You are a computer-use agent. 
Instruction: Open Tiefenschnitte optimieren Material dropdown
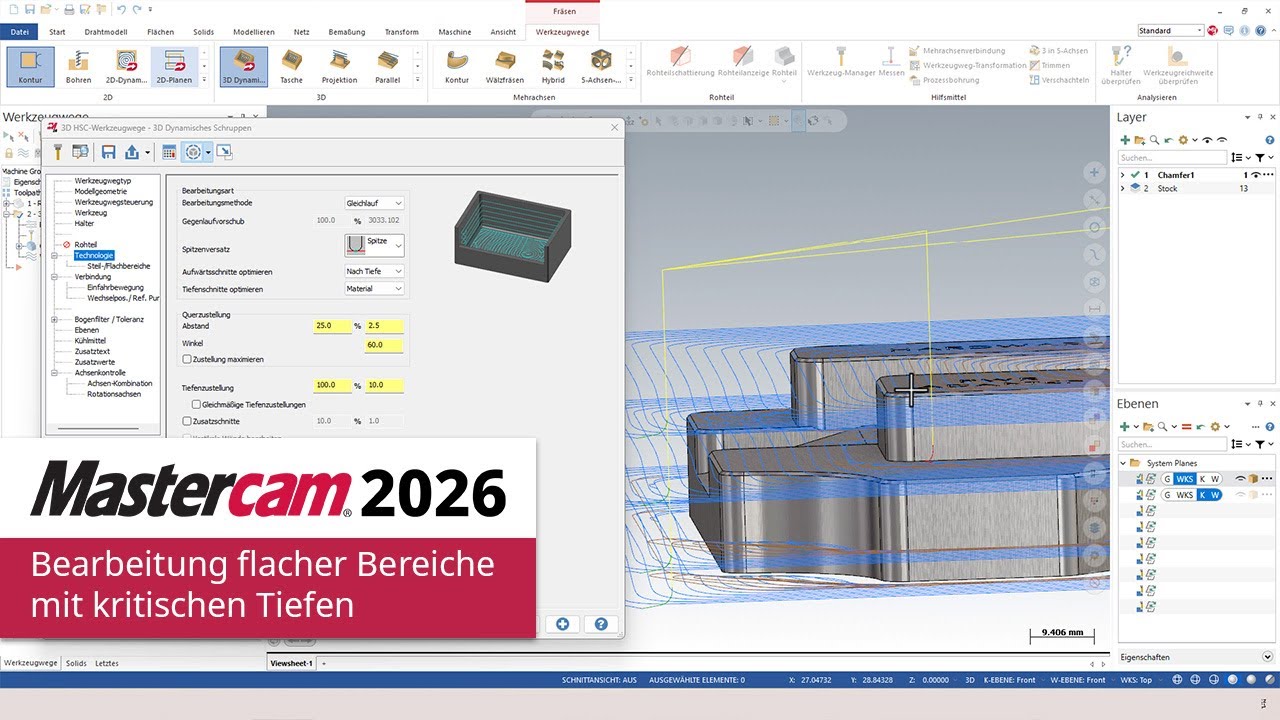(374, 289)
